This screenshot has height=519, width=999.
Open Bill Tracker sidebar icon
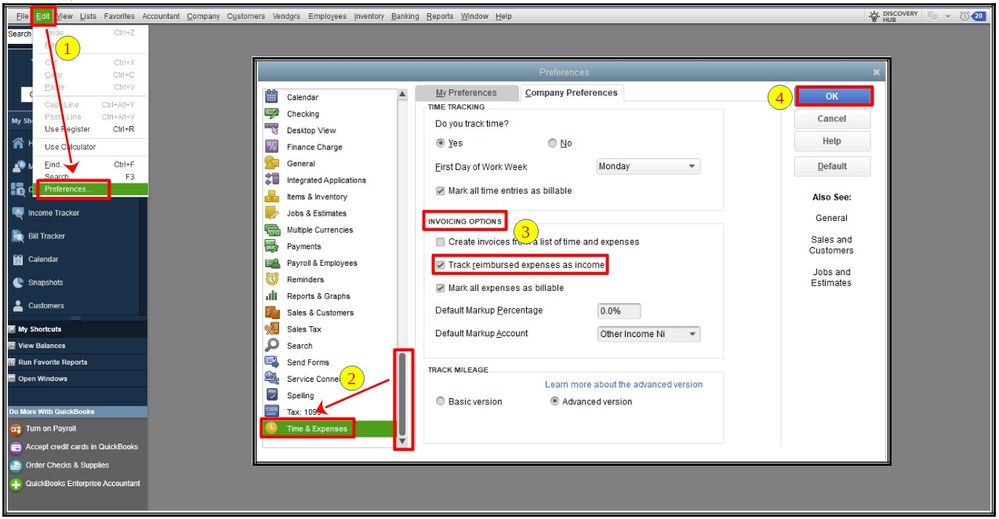[18, 236]
